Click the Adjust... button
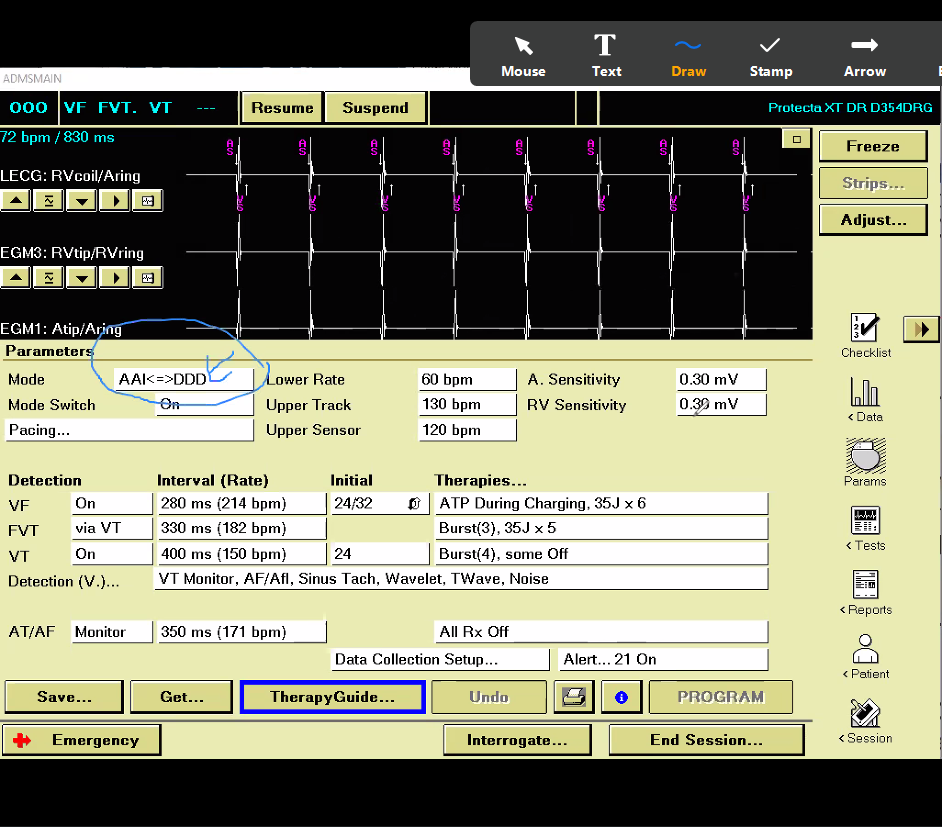Screen dimensions: 942x827 click(873, 220)
